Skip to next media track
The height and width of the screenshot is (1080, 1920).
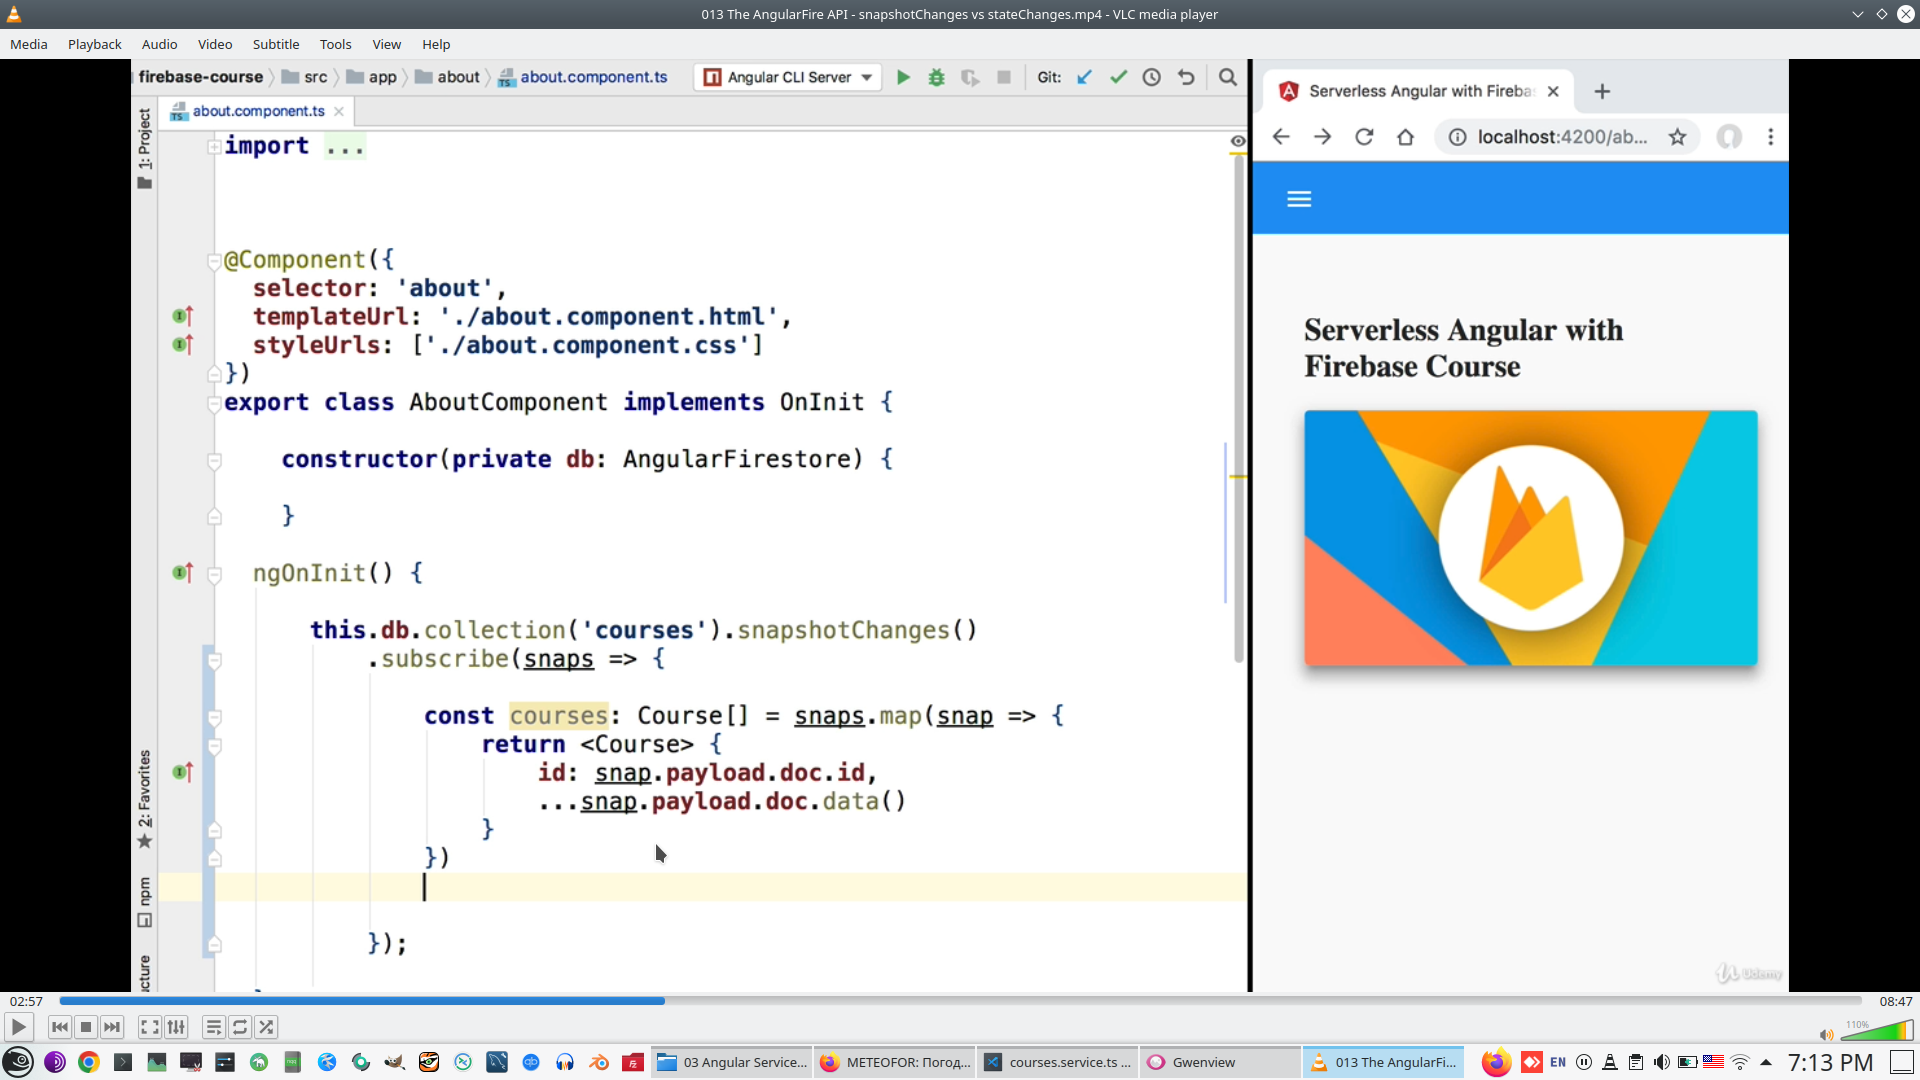click(112, 1027)
